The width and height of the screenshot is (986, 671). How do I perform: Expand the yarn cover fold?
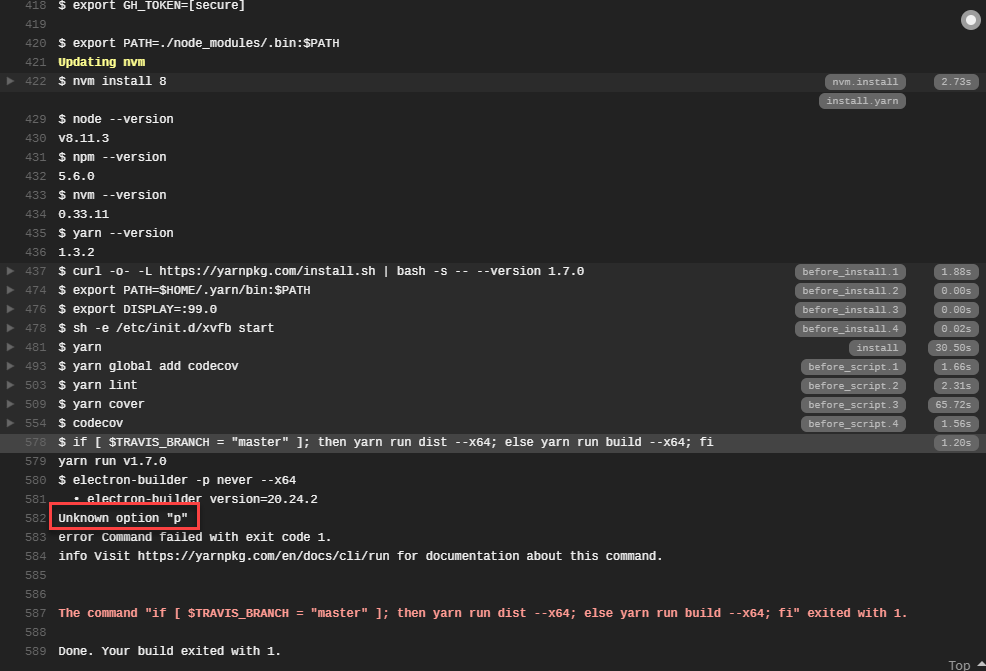(x=10, y=404)
